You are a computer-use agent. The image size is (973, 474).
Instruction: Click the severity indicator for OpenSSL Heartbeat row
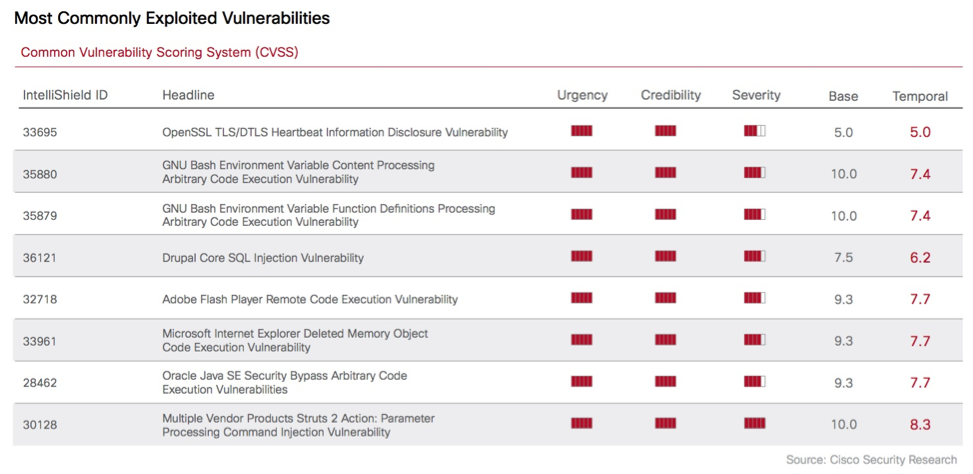[755, 131]
